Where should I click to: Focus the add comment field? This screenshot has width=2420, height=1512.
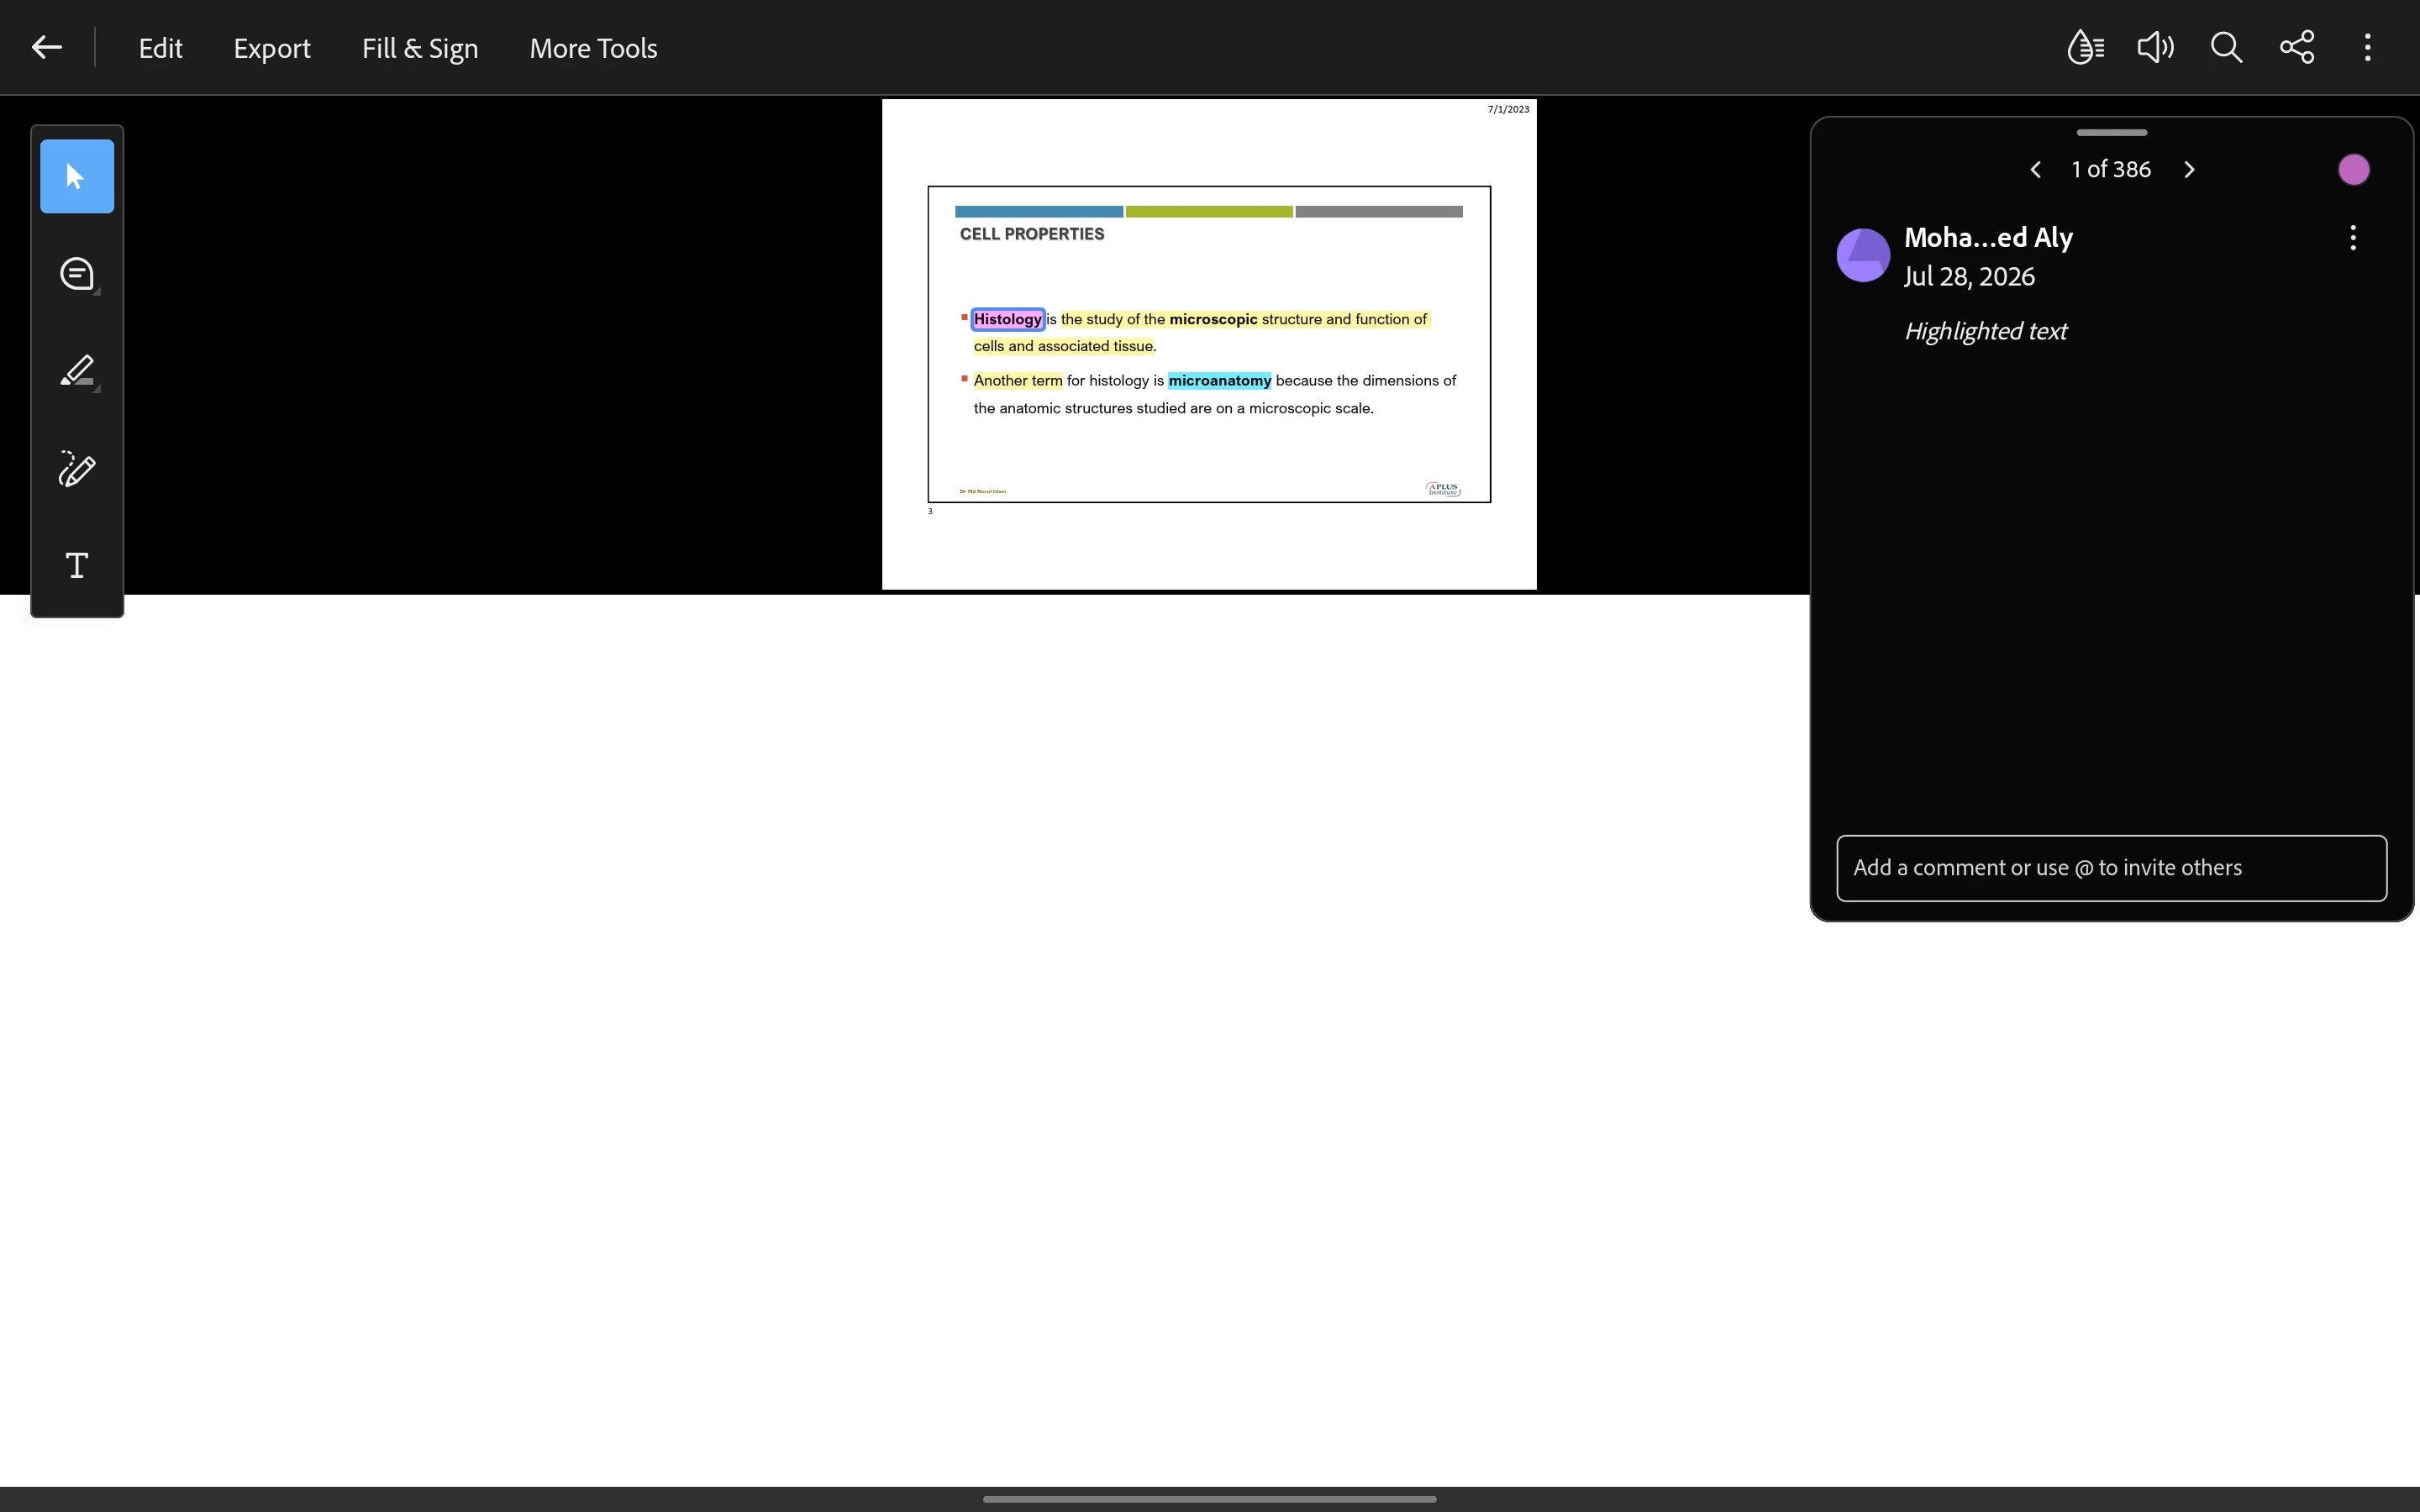[2112, 868]
